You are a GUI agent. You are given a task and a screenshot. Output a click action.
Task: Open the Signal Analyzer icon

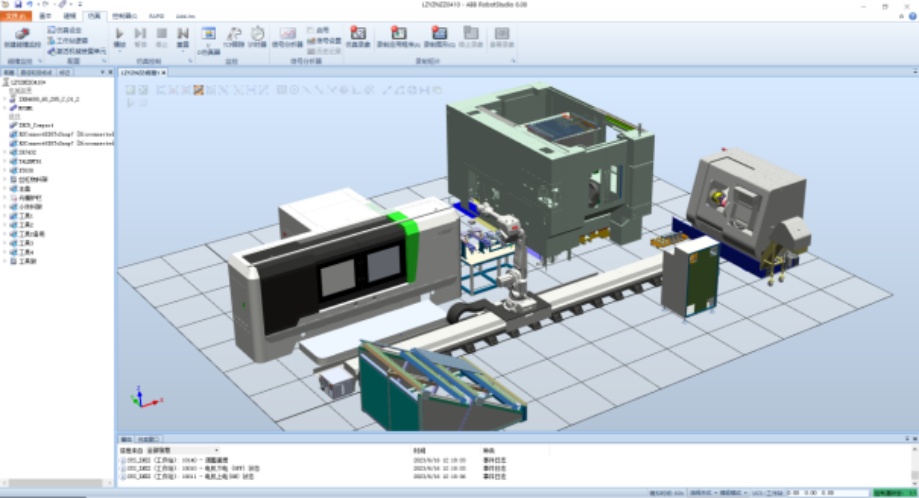(x=287, y=37)
